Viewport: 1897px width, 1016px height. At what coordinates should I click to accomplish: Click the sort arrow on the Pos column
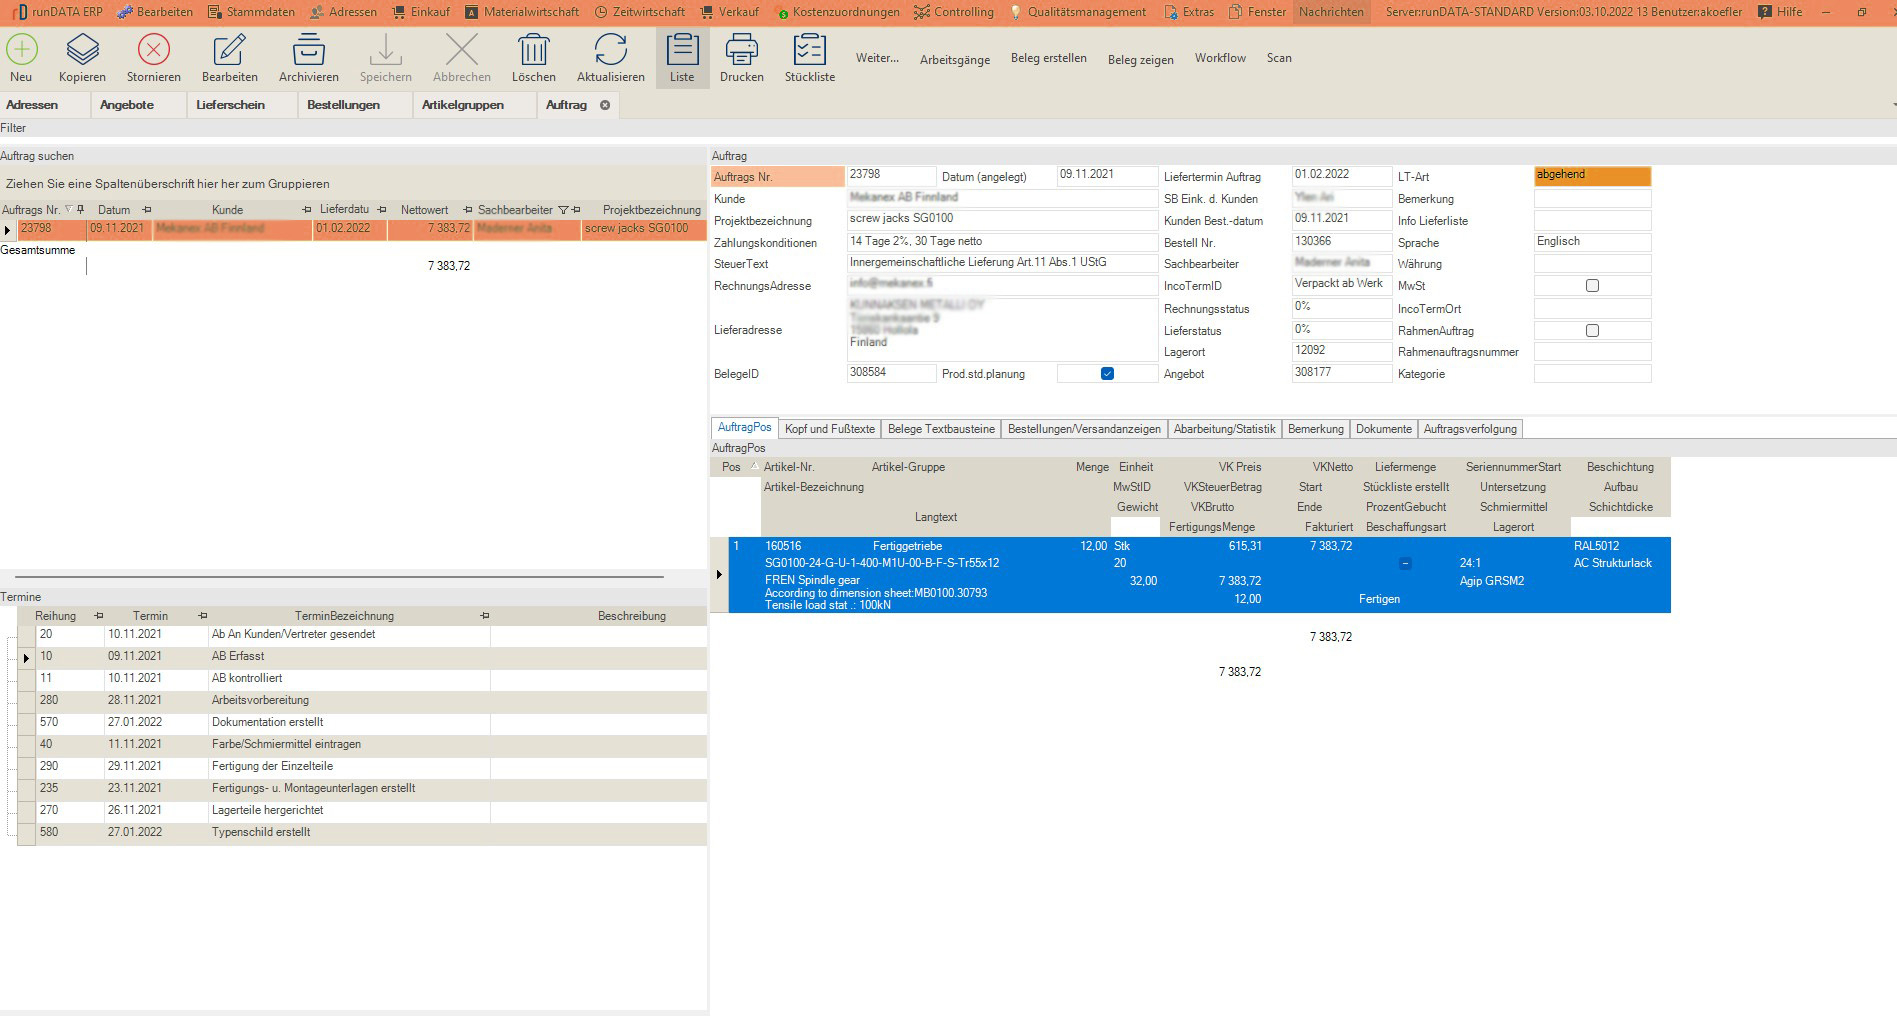[x=754, y=466]
